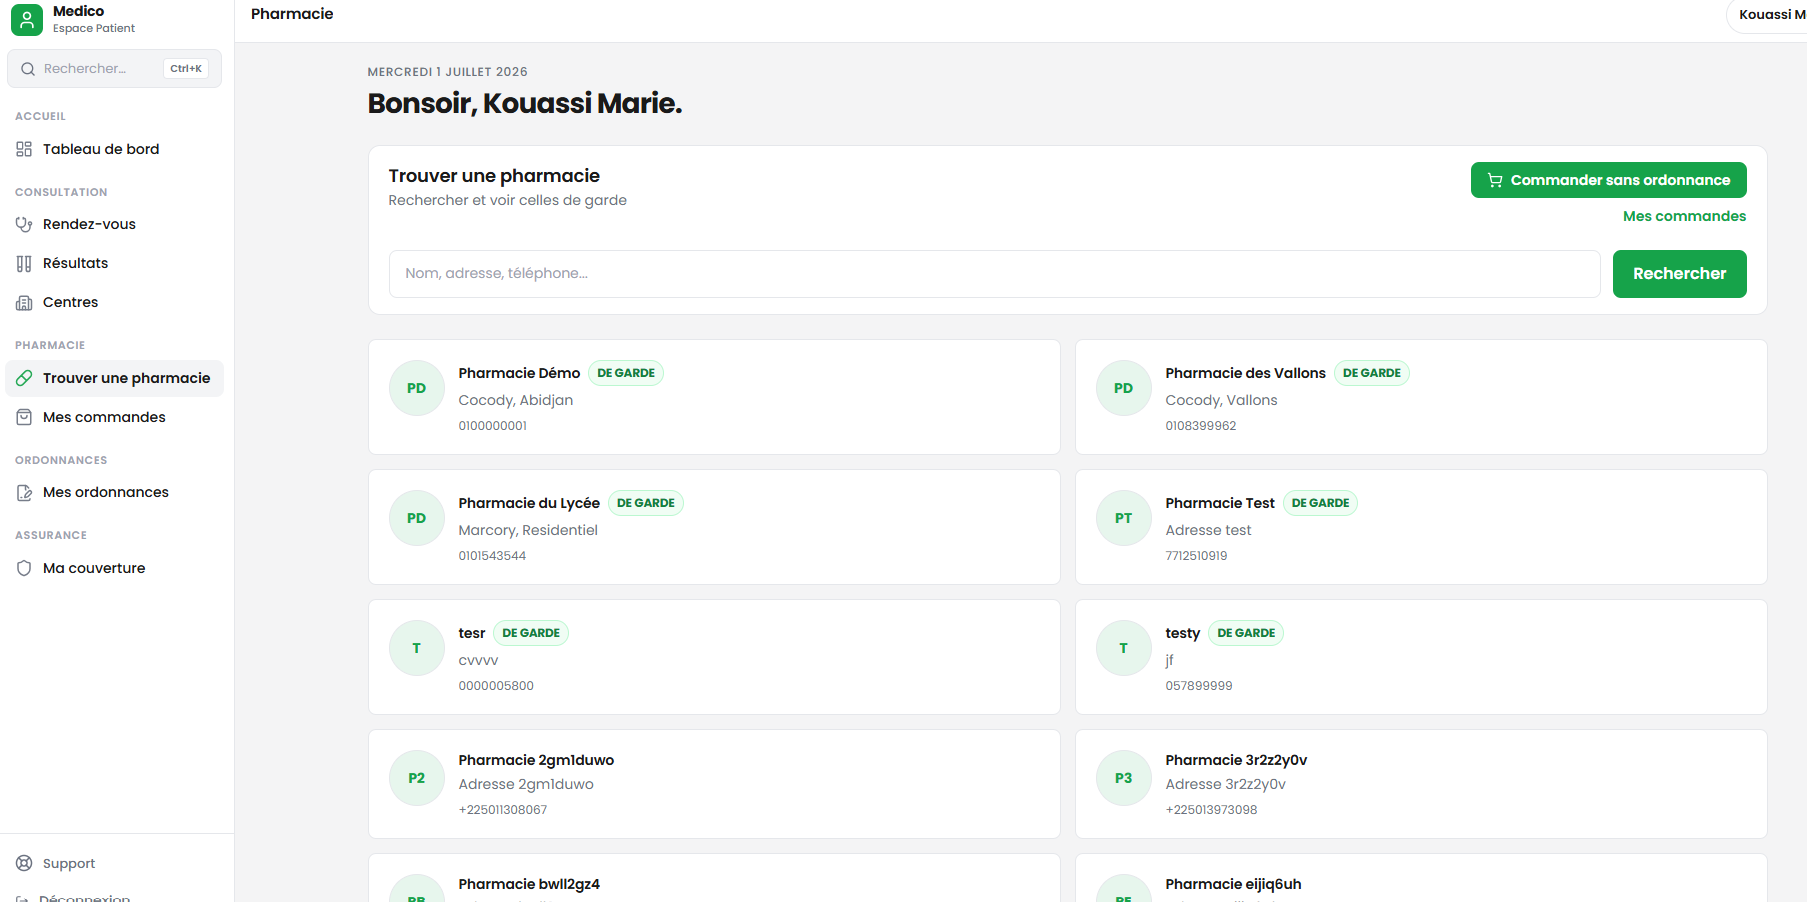Viewport: 1807px width, 902px height.
Task: Click the Support link in sidebar
Action: coord(114,863)
